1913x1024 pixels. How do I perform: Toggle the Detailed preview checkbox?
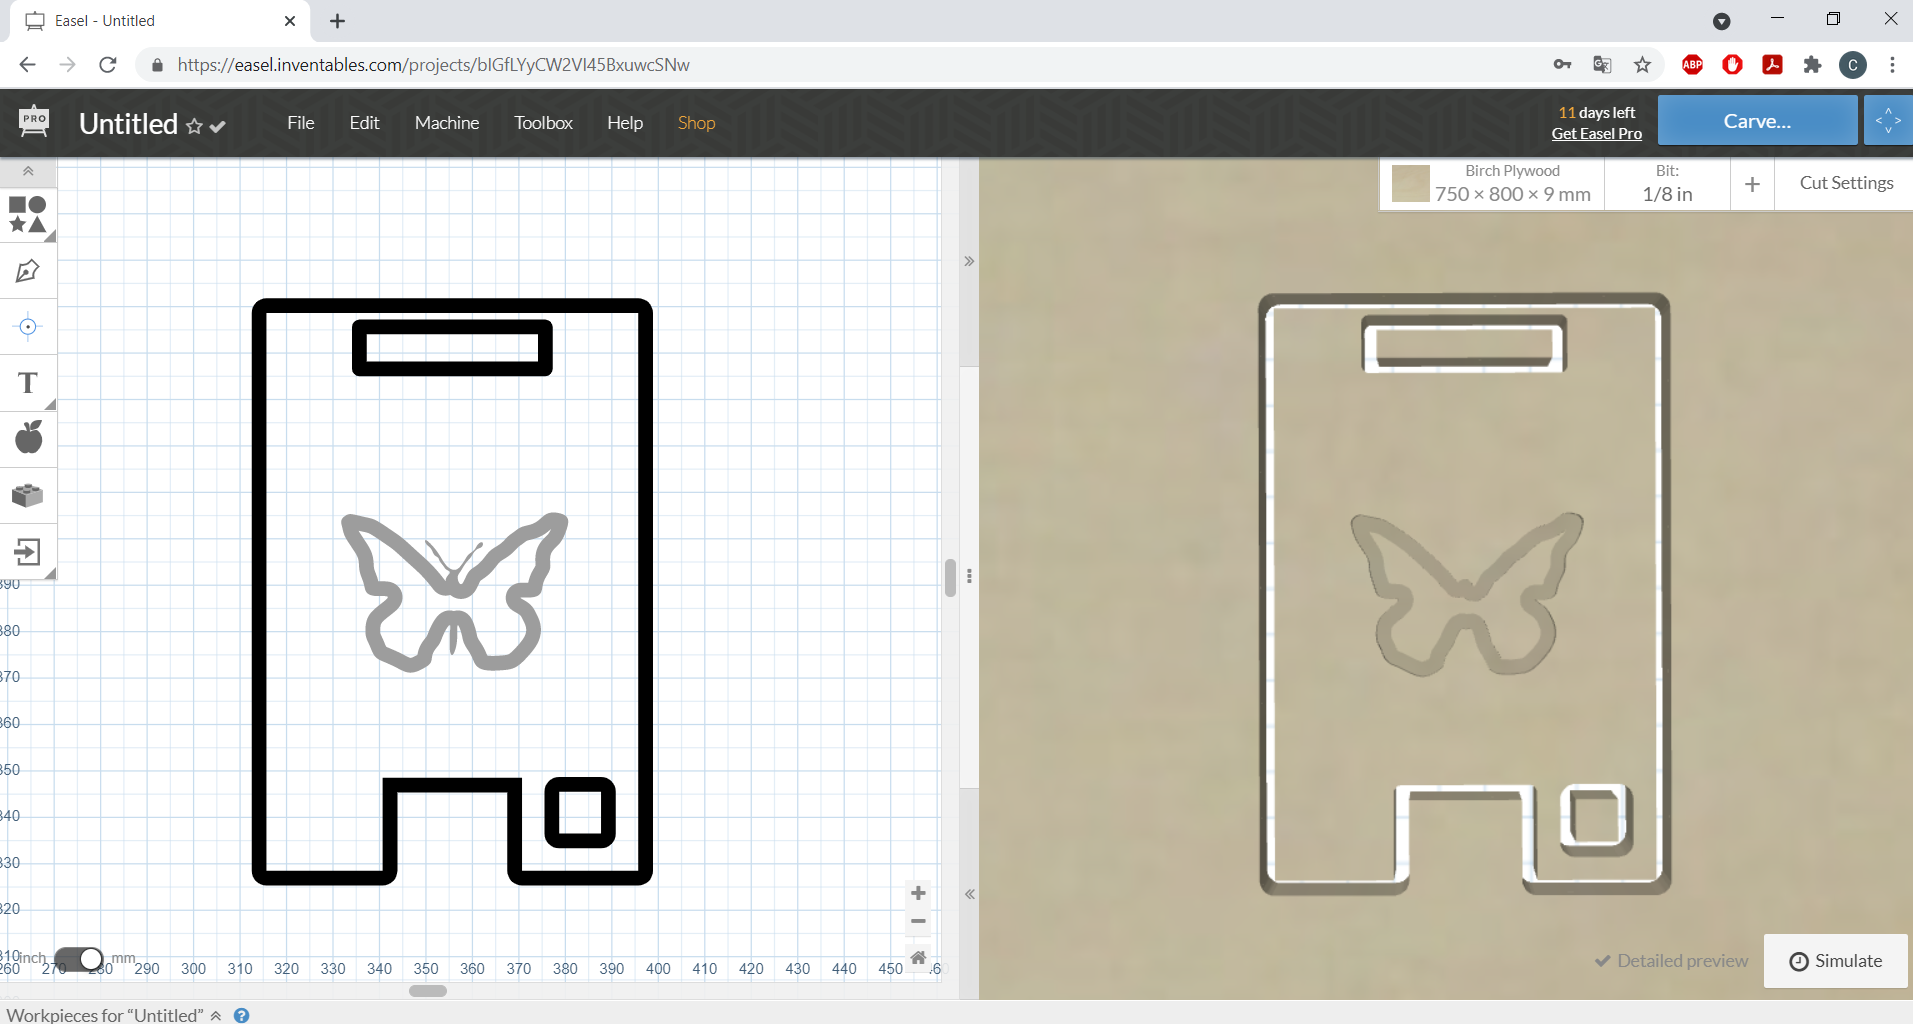(1602, 960)
